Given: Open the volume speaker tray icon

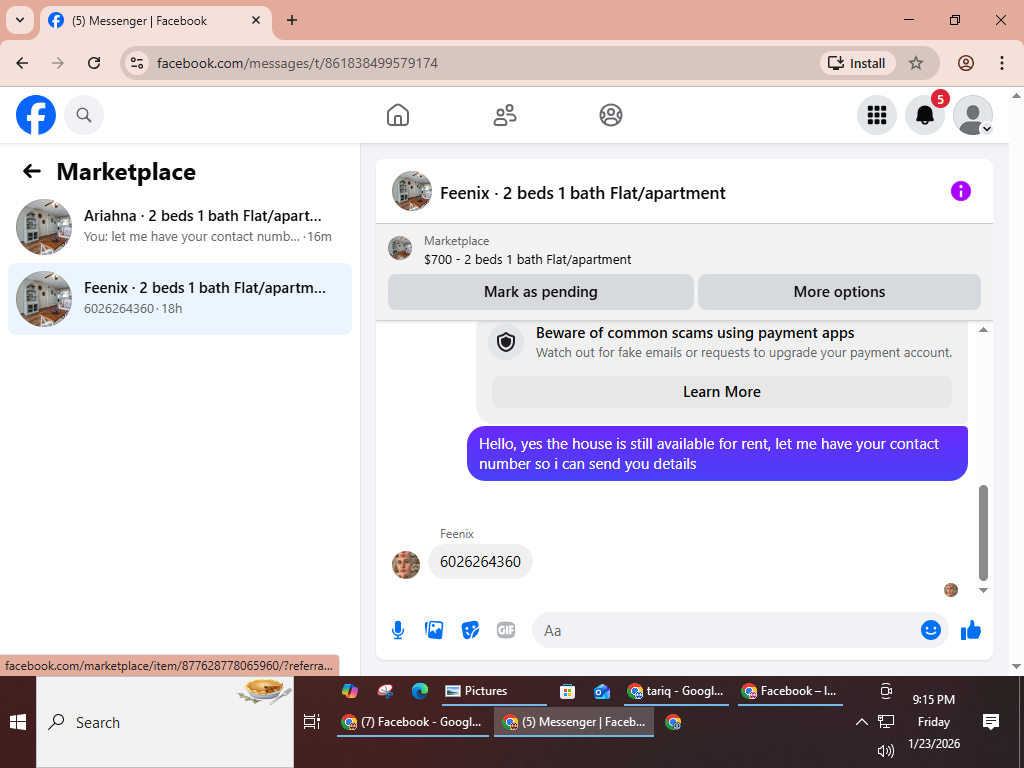Looking at the screenshot, I should tap(886, 750).
